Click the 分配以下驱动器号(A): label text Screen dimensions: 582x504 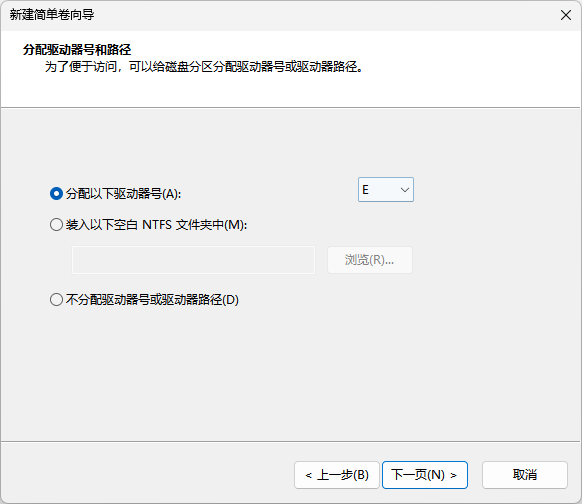coord(124,194)
